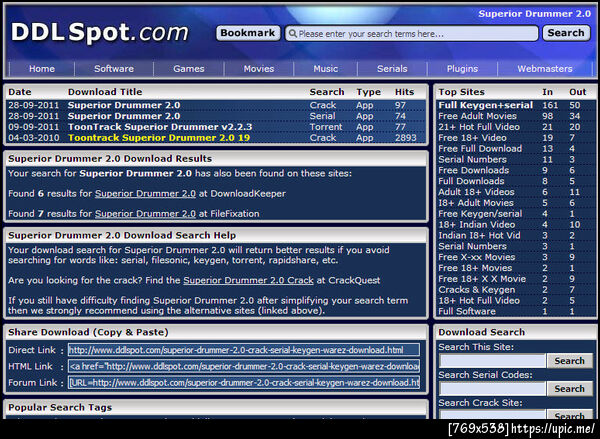The height and width of the screenshot is (439, 600).
Task: Click the 2893 hits value
Action: (x=406, y=138)
